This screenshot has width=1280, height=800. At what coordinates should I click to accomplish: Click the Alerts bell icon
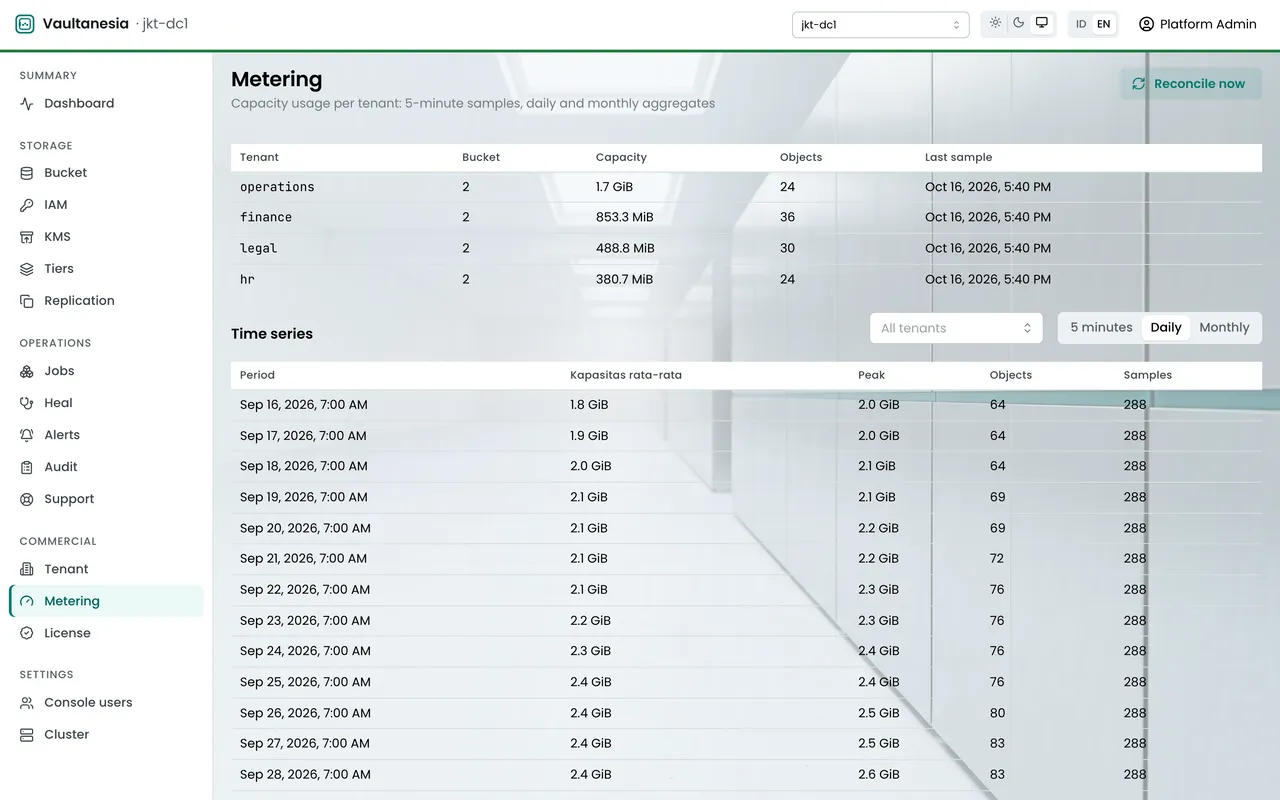tap(27, 435)
